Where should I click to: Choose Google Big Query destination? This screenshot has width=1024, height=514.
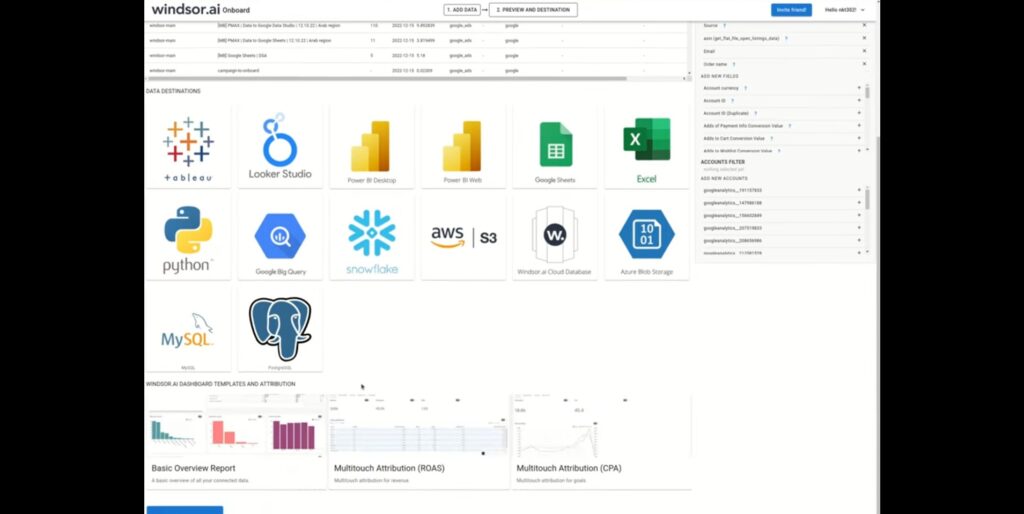coord(280,239)
